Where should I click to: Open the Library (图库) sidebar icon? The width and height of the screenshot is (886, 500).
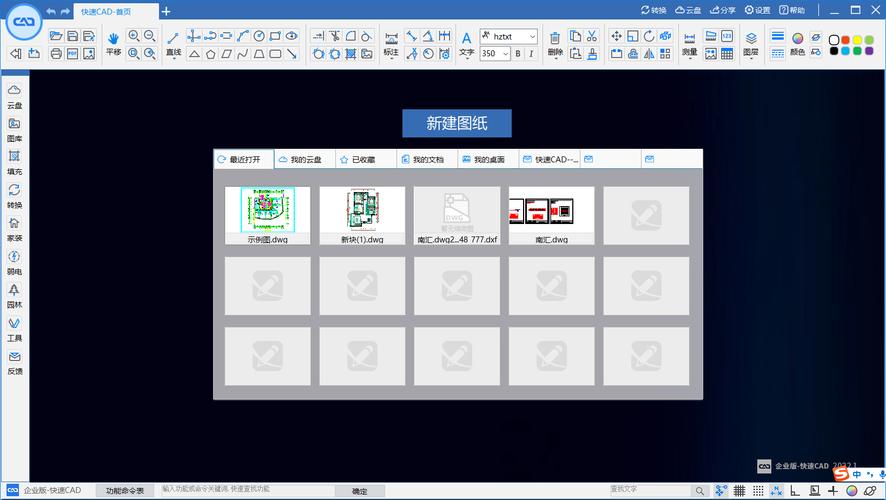coord(14,129)
